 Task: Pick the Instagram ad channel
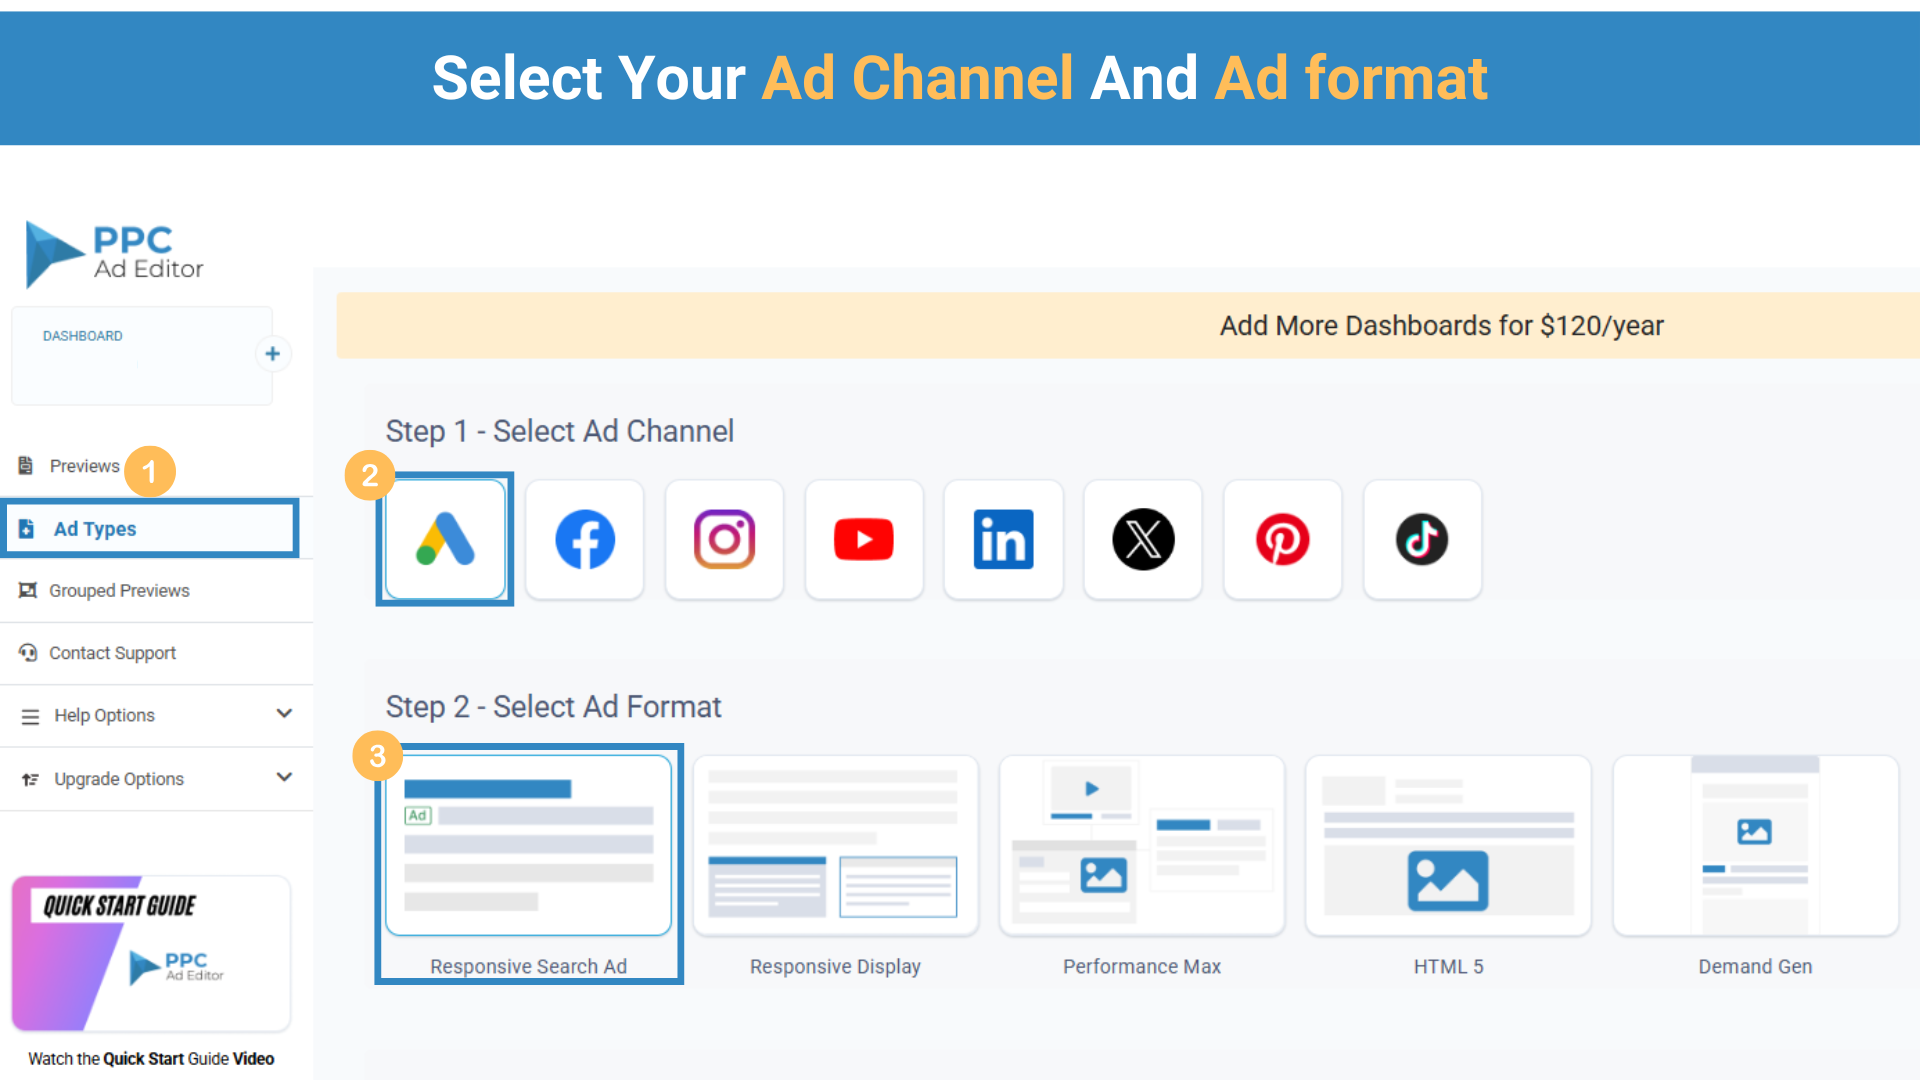[724, 540]
